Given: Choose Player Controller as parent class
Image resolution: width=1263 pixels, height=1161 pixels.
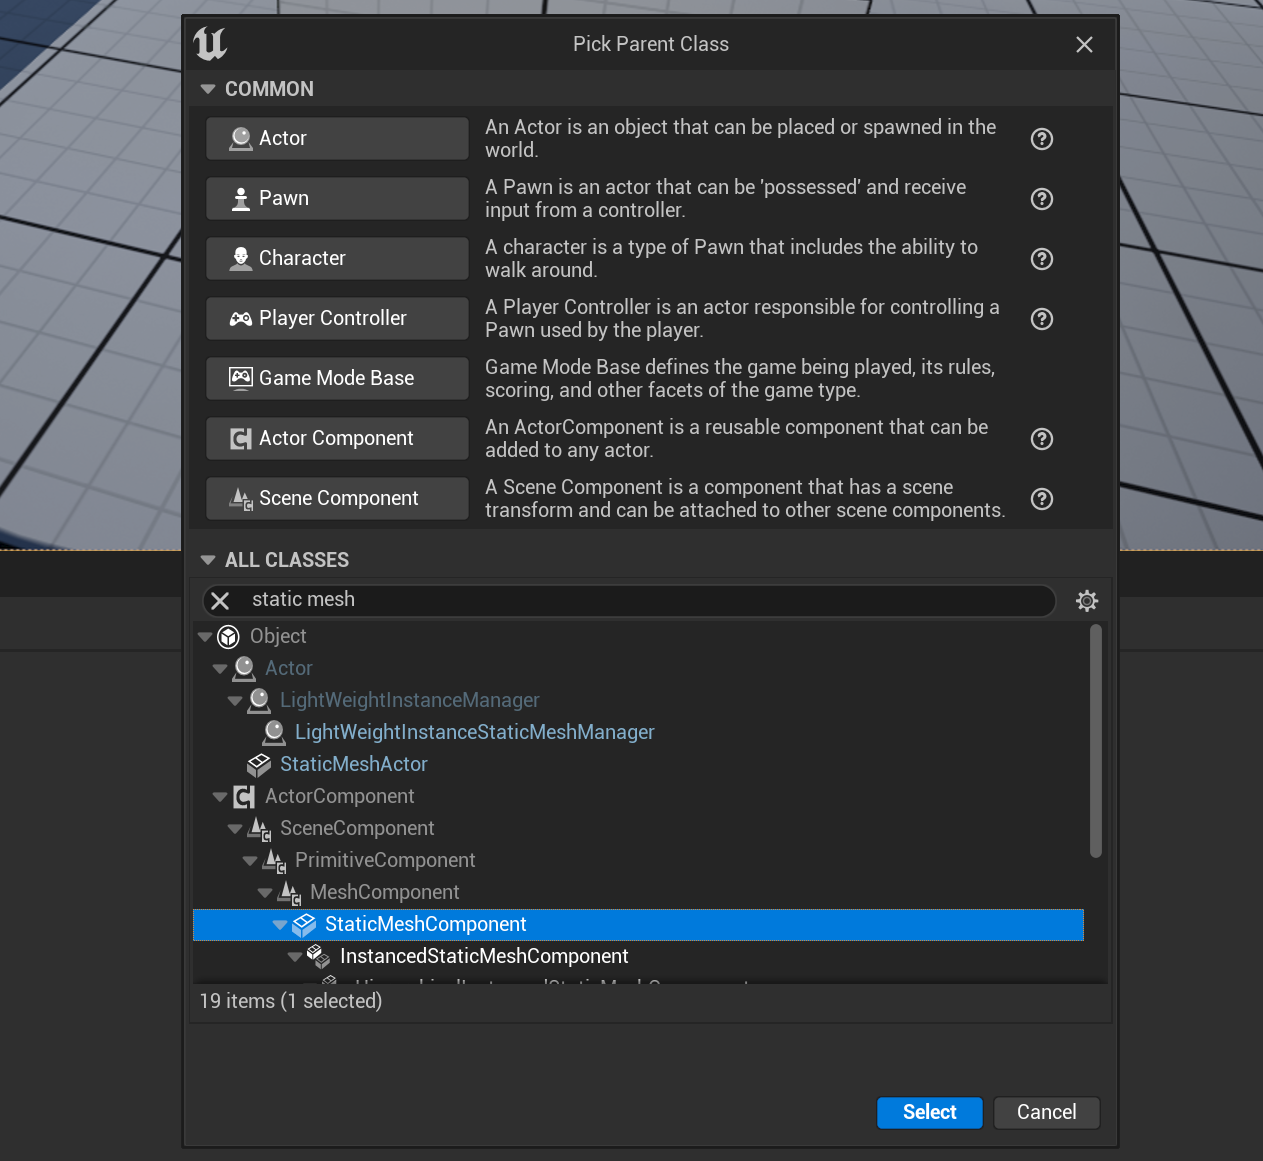Looking at the screenshot, I should pyautogui.click(x=337, y=318).
